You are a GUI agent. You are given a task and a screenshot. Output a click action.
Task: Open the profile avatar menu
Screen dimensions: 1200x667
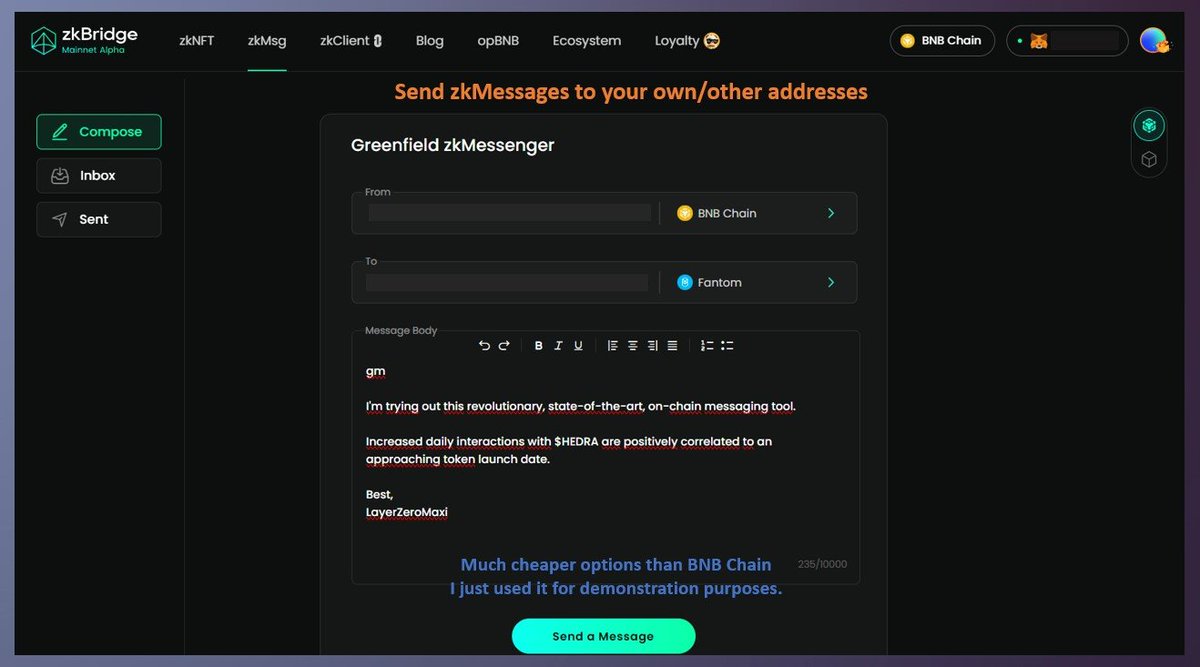point(1155,41)
